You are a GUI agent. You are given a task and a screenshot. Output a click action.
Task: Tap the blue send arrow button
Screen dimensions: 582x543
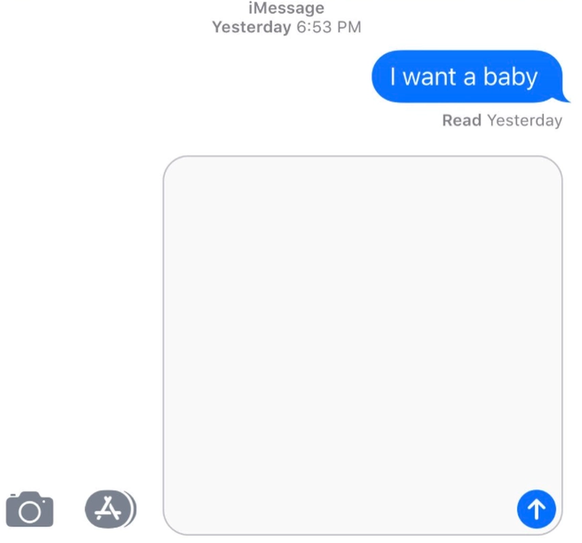click(536, 509)
